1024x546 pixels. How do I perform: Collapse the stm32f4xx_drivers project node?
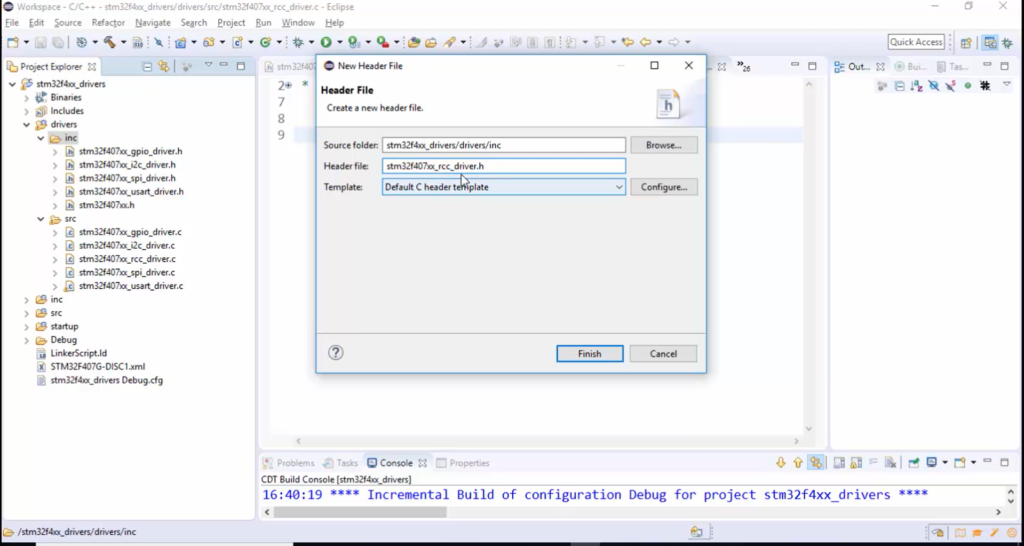12,84
